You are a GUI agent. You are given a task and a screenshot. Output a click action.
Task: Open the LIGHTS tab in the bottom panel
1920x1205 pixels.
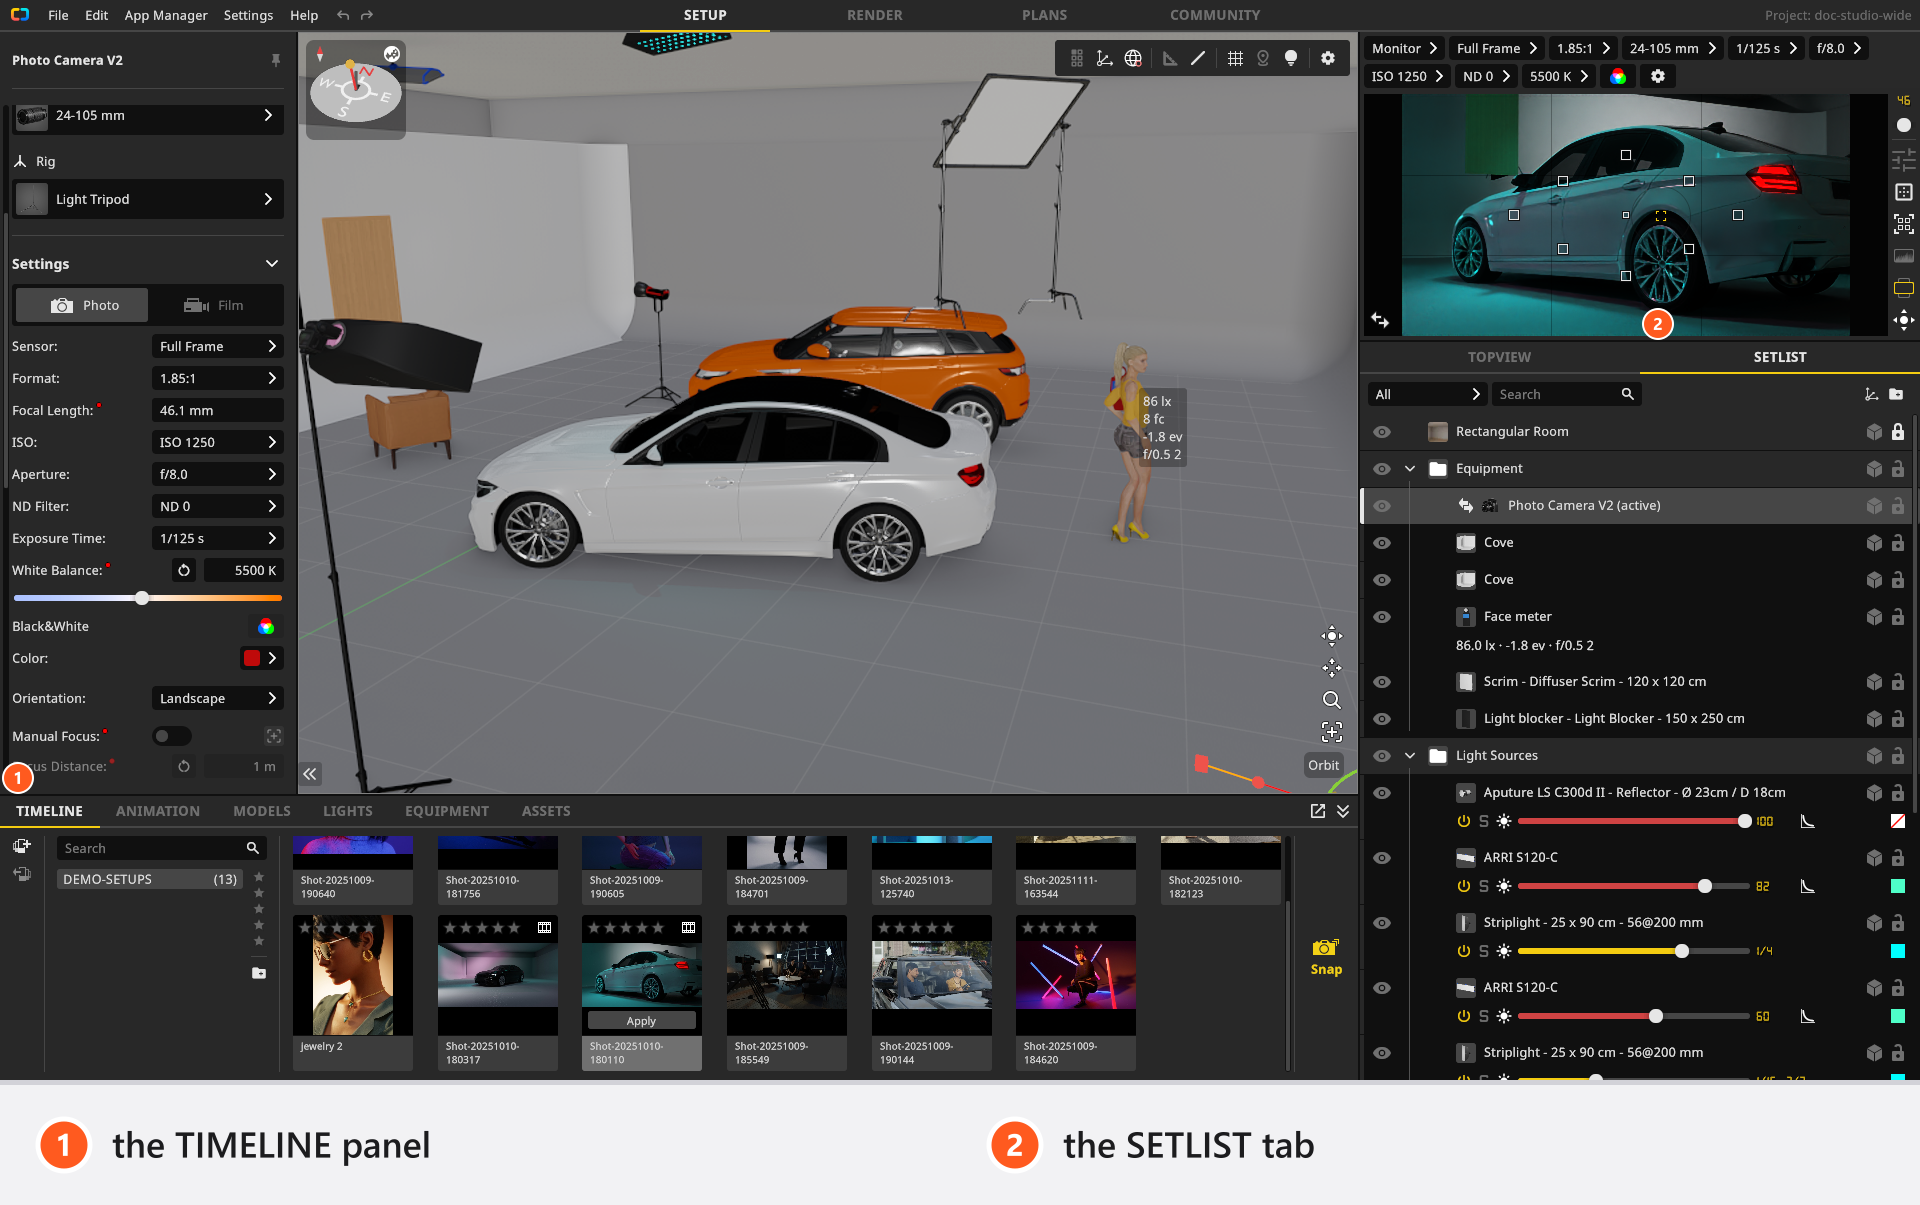347,811
